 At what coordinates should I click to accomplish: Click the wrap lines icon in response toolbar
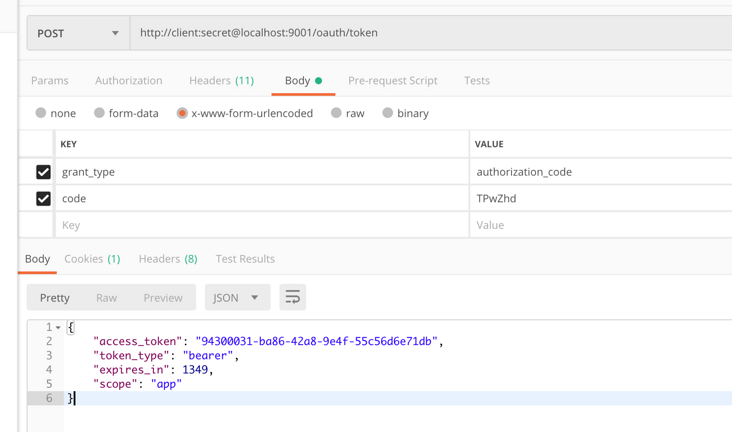point(292,297)
